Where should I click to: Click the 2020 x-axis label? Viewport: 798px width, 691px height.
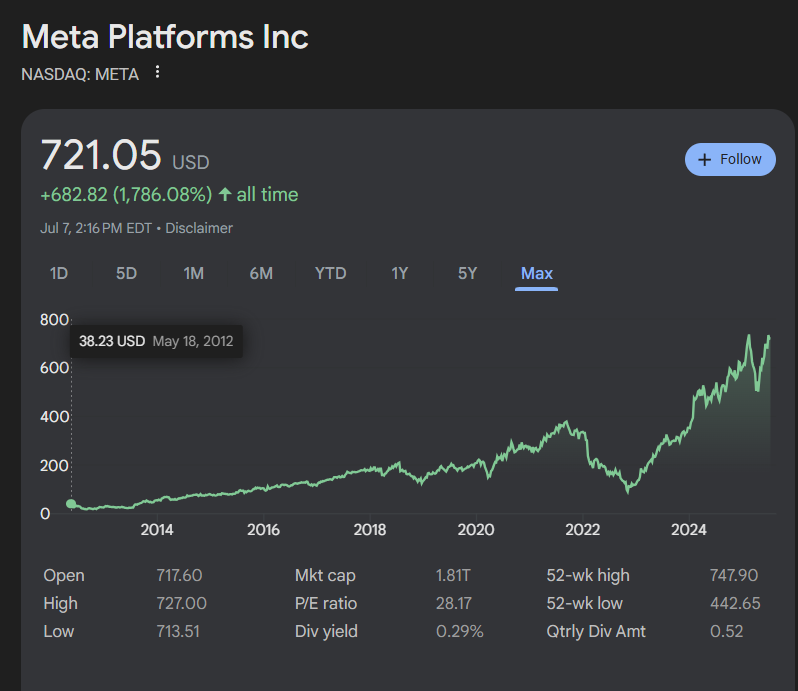pos(476,530)
